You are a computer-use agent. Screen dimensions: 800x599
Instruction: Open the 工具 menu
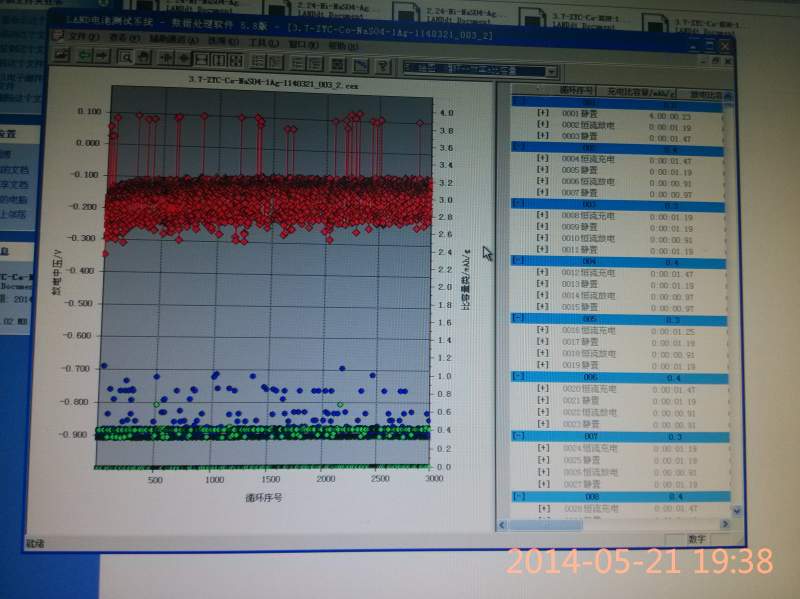(264, 43)
